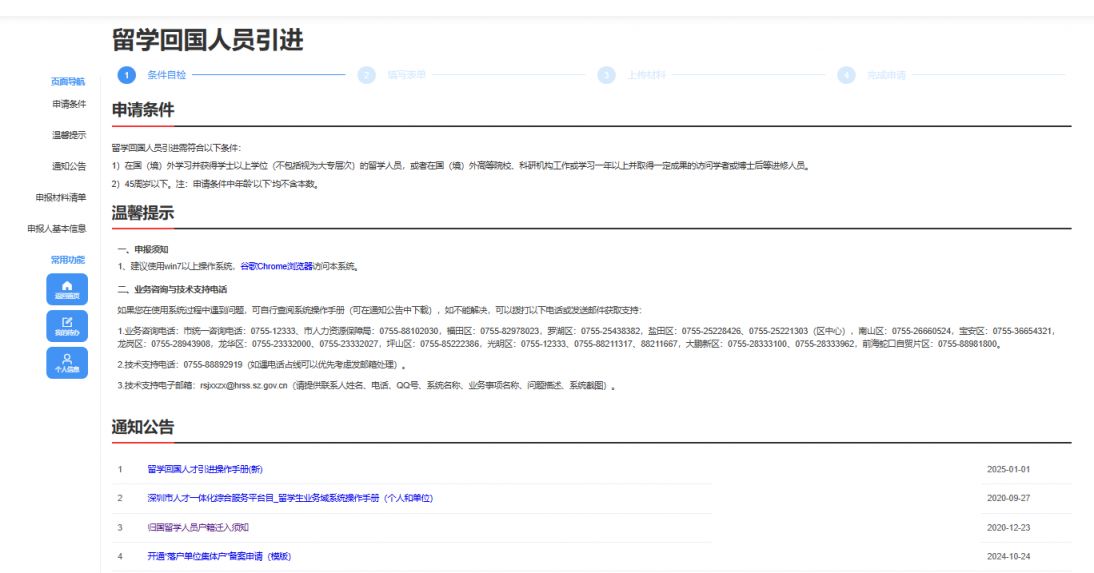Open 开通"落户单位集体户"备案申请 template link
The image size is (1094, 573).
coord(218,556)
